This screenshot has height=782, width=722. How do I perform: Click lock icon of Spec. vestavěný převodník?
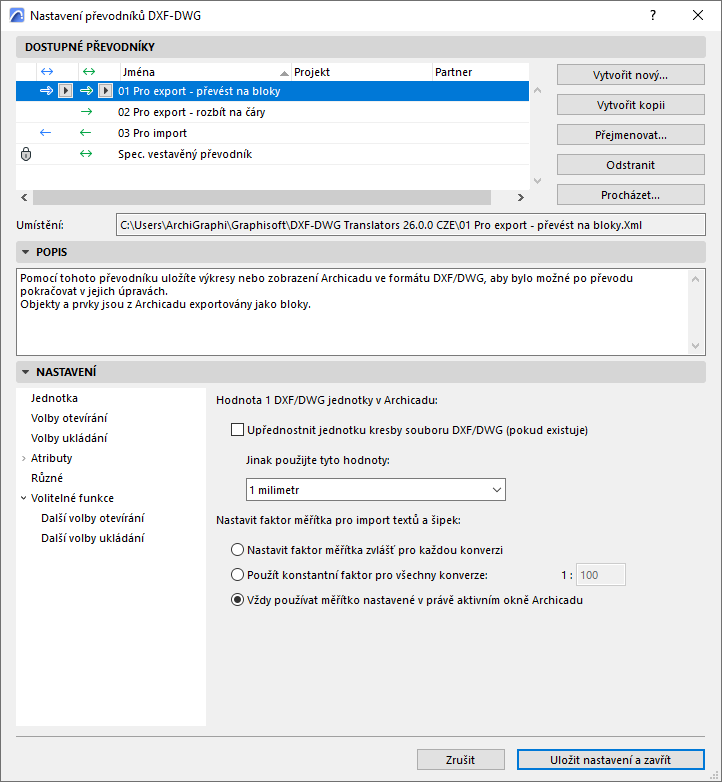[26, 154]
